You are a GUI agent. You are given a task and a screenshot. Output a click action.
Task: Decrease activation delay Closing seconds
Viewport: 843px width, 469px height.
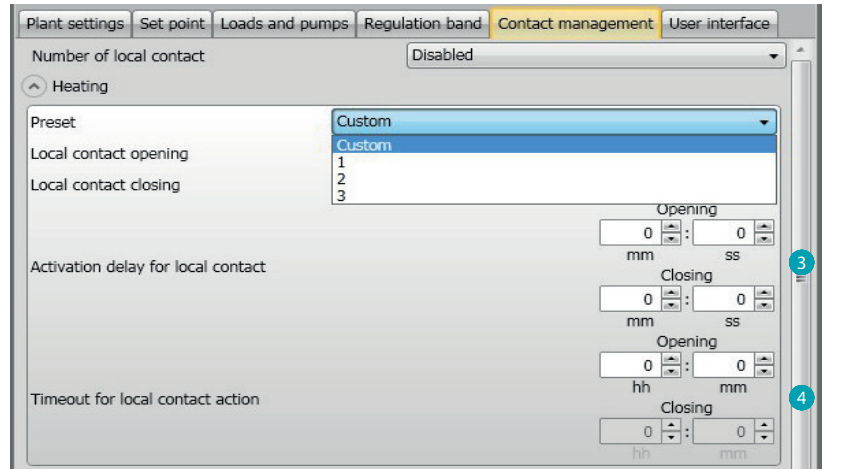point(764,305)
